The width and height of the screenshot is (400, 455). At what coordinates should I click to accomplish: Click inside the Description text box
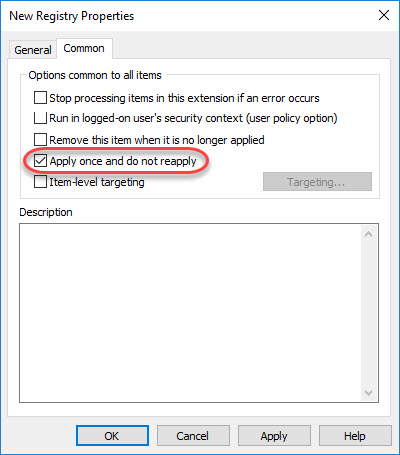click(x=190, y=313)
